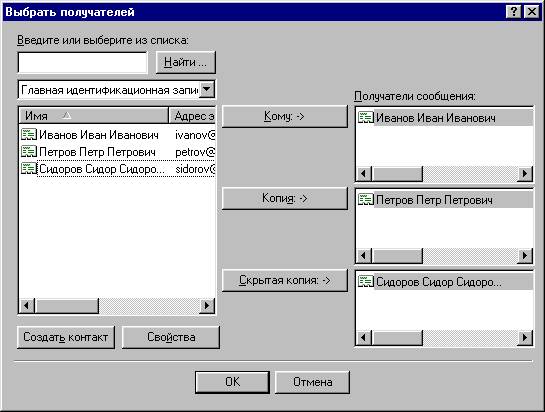This screenshot has width=545, height=412.
Task: Click the ivanov@ address cell
Action: point(195,135)
